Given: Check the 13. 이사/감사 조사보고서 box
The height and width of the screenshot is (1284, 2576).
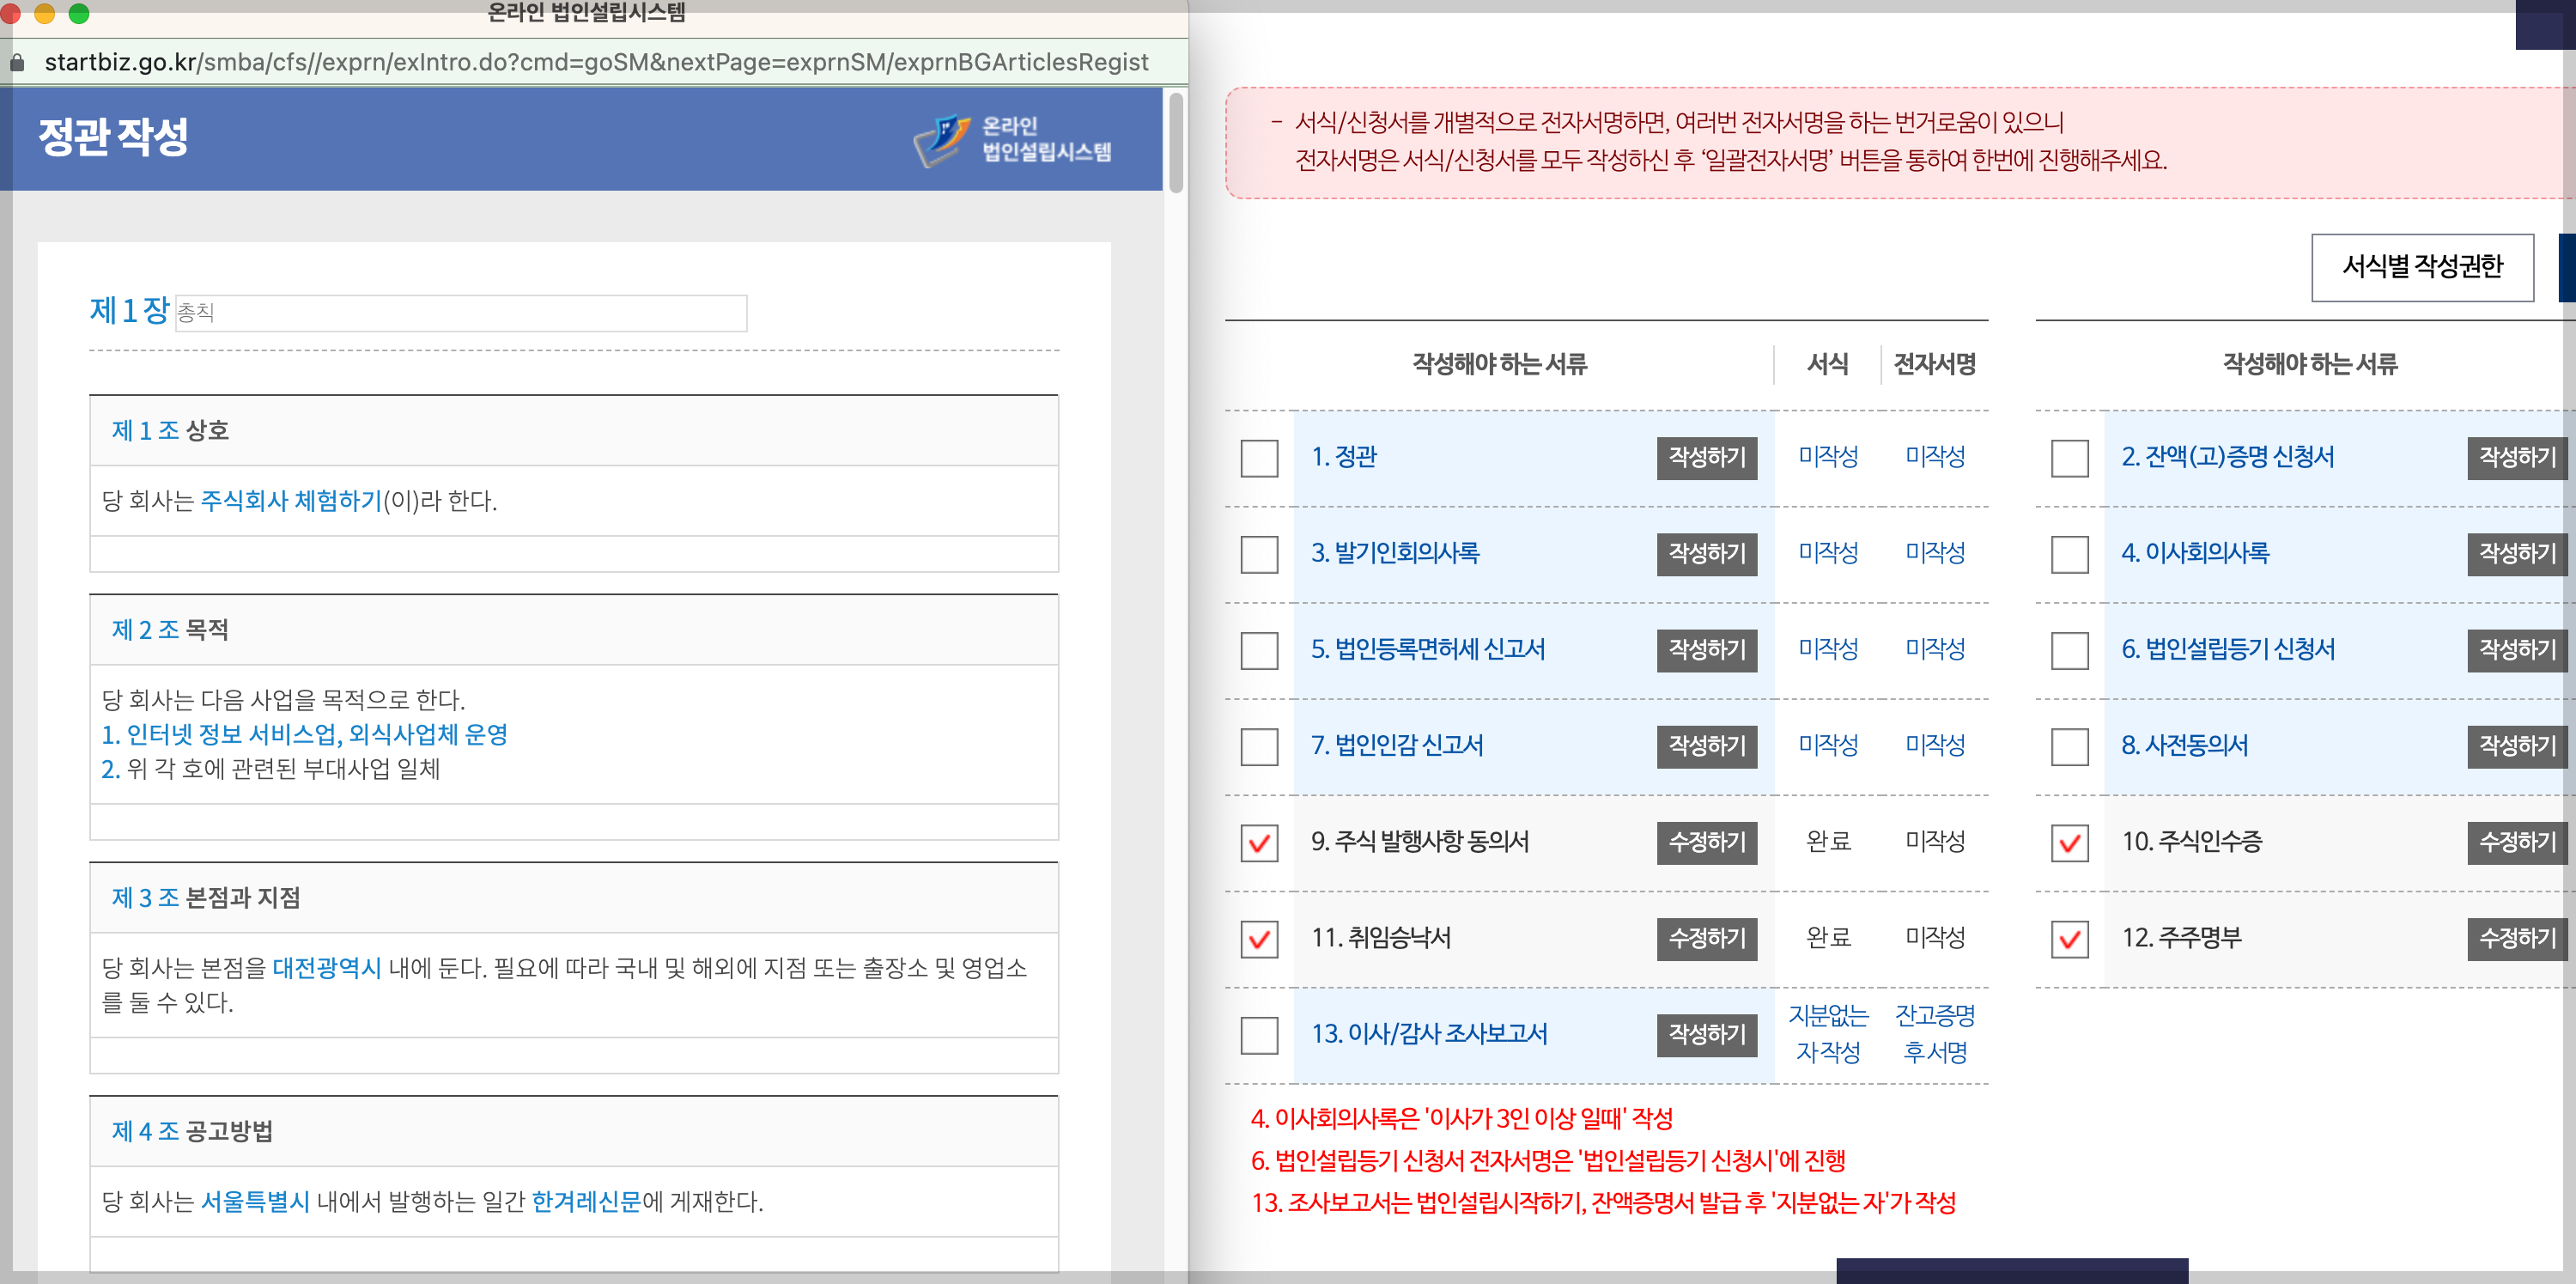Looking at the screenshot, I should [1258, 1035].
